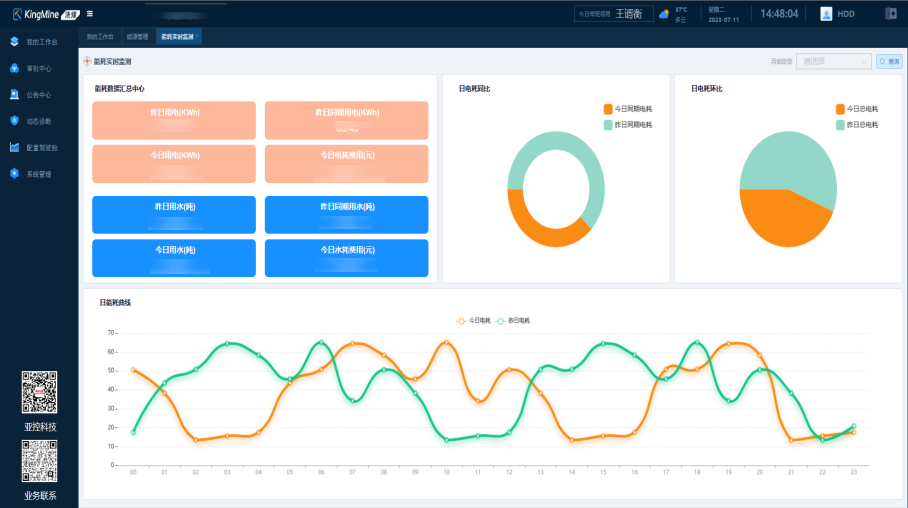Open 系统管理 gear icon in sidebar

tap(14, 174)
